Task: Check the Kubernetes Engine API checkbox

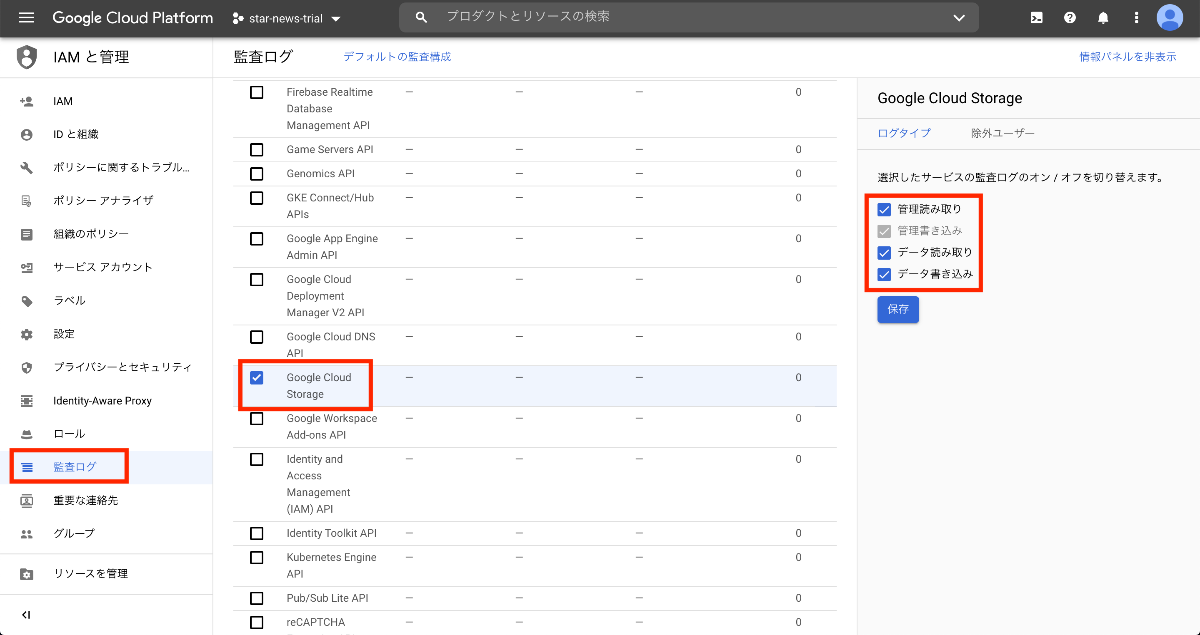Action: [257, 558]
